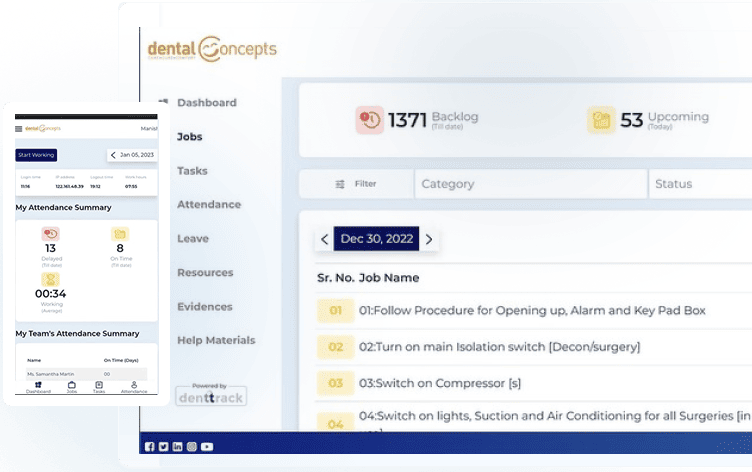The image size is (752, 472).
Task: Expand the Status dropdown filter
Action: pyautogui.click(x=700, y=184)
